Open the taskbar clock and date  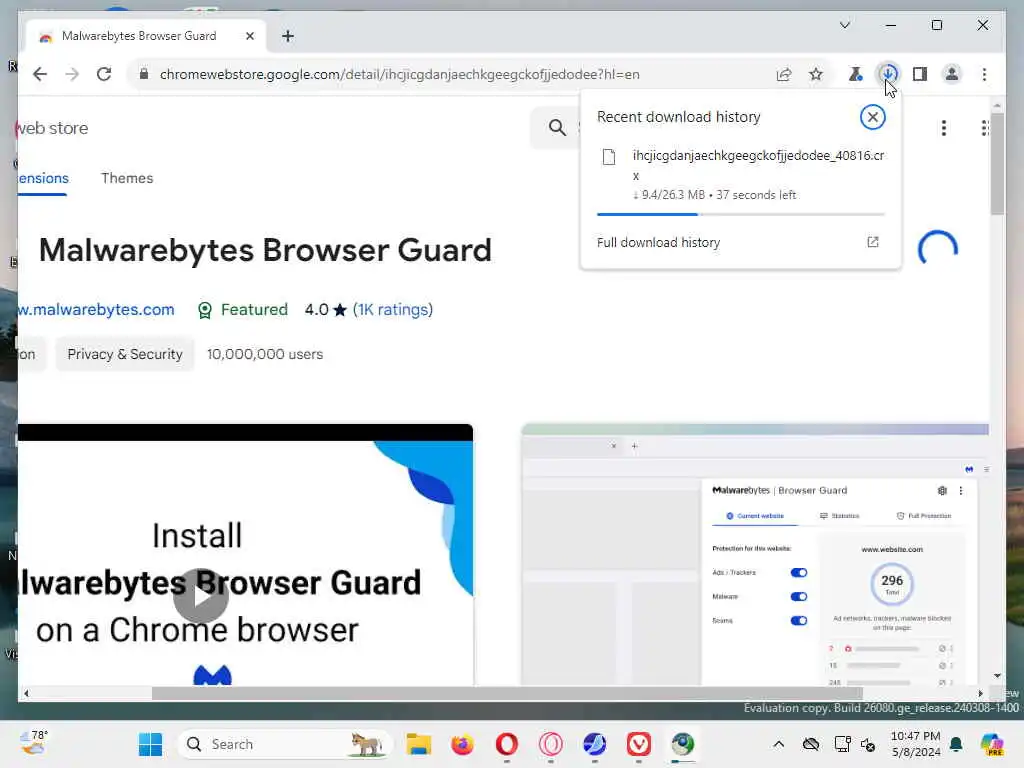[x=916, y=744]
